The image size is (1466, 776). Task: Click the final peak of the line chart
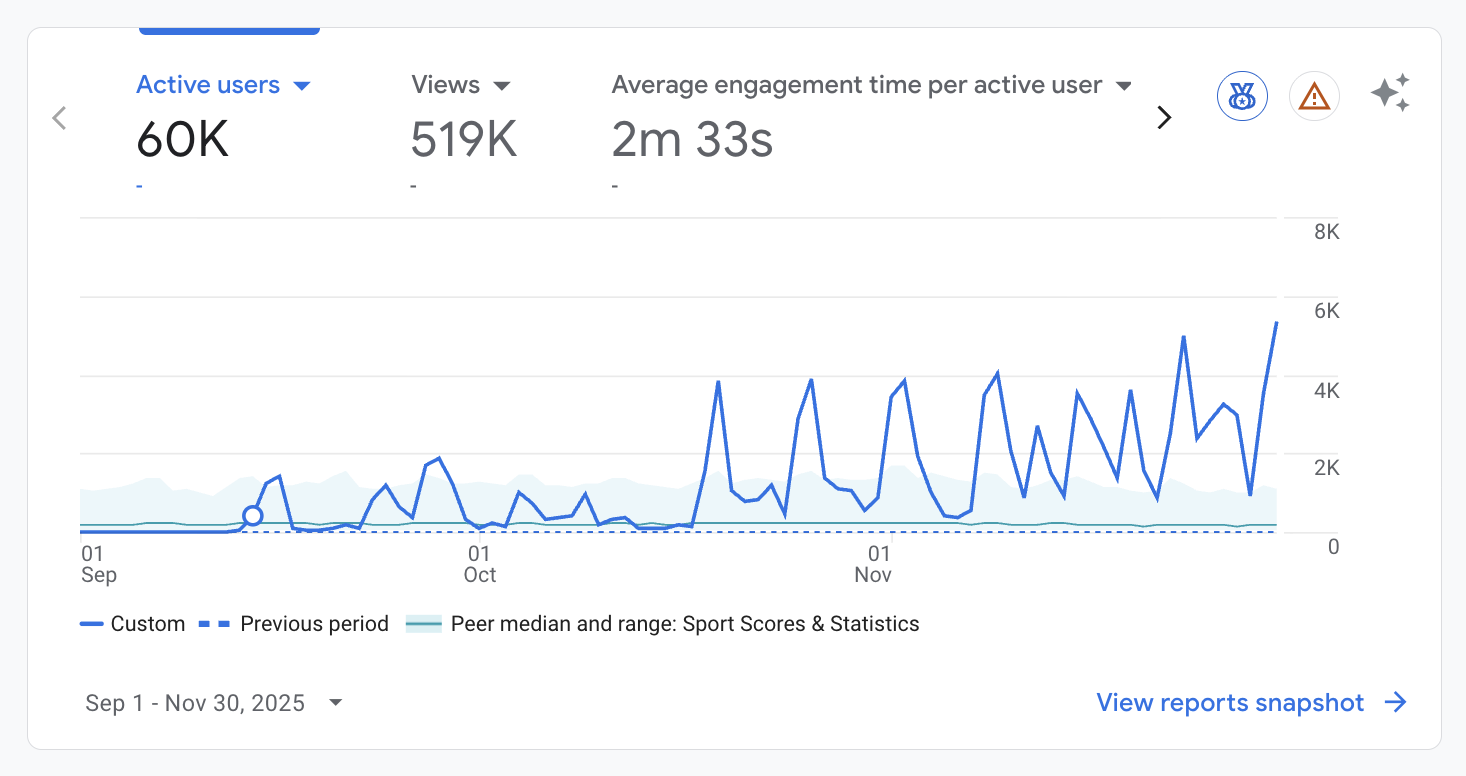pos(1276,323)
